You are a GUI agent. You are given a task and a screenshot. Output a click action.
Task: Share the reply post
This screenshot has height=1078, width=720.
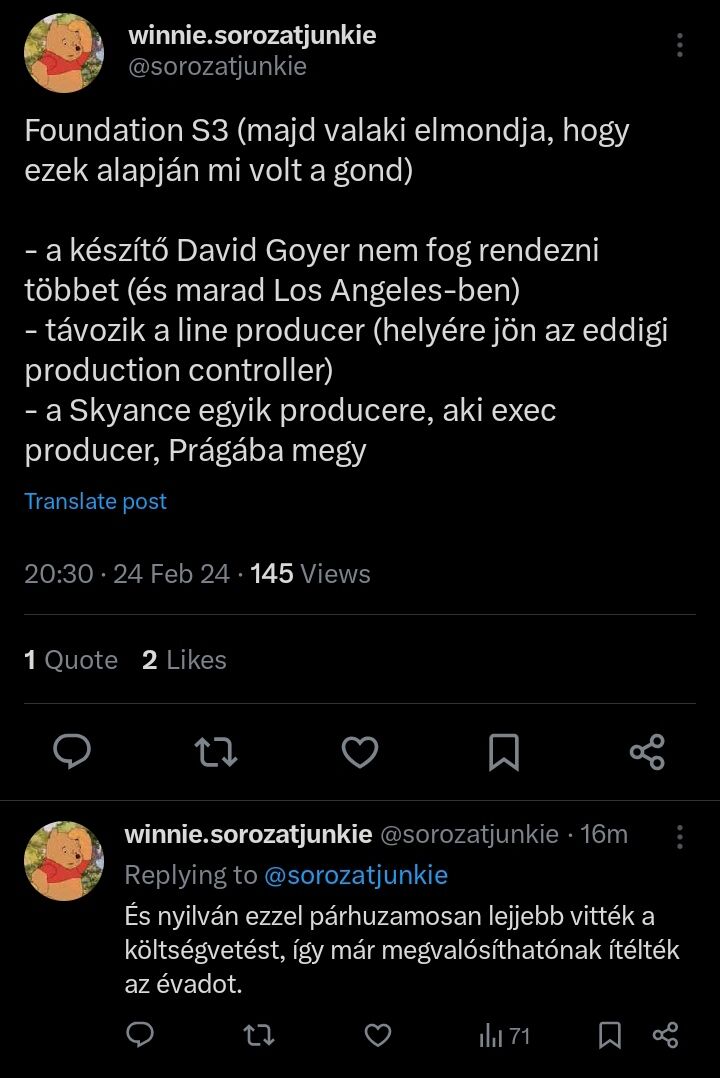tap(665, 1035)
